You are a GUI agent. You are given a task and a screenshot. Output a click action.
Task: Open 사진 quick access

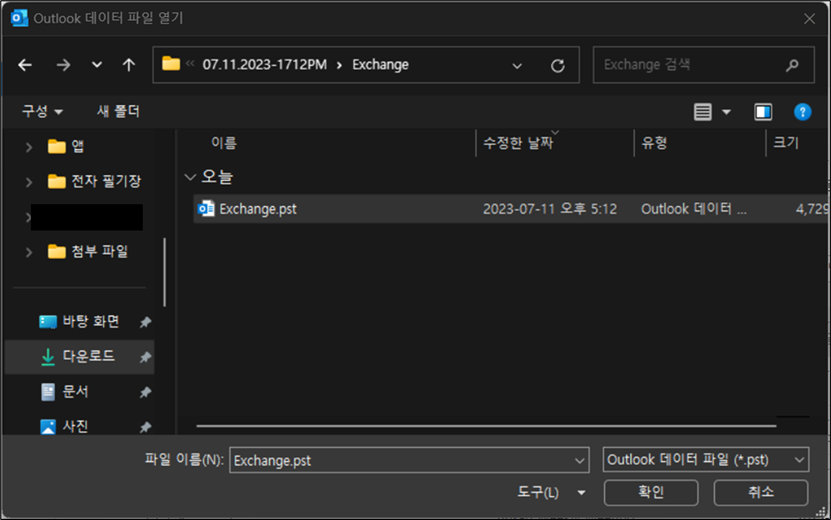(65, 426)
